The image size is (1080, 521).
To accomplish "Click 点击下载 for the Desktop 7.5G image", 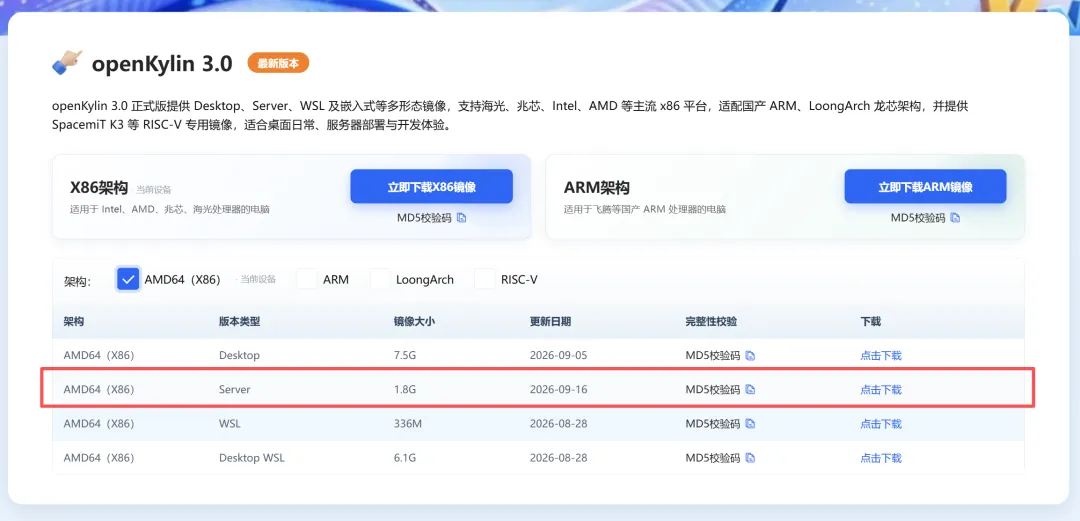I will pos(880,356).
